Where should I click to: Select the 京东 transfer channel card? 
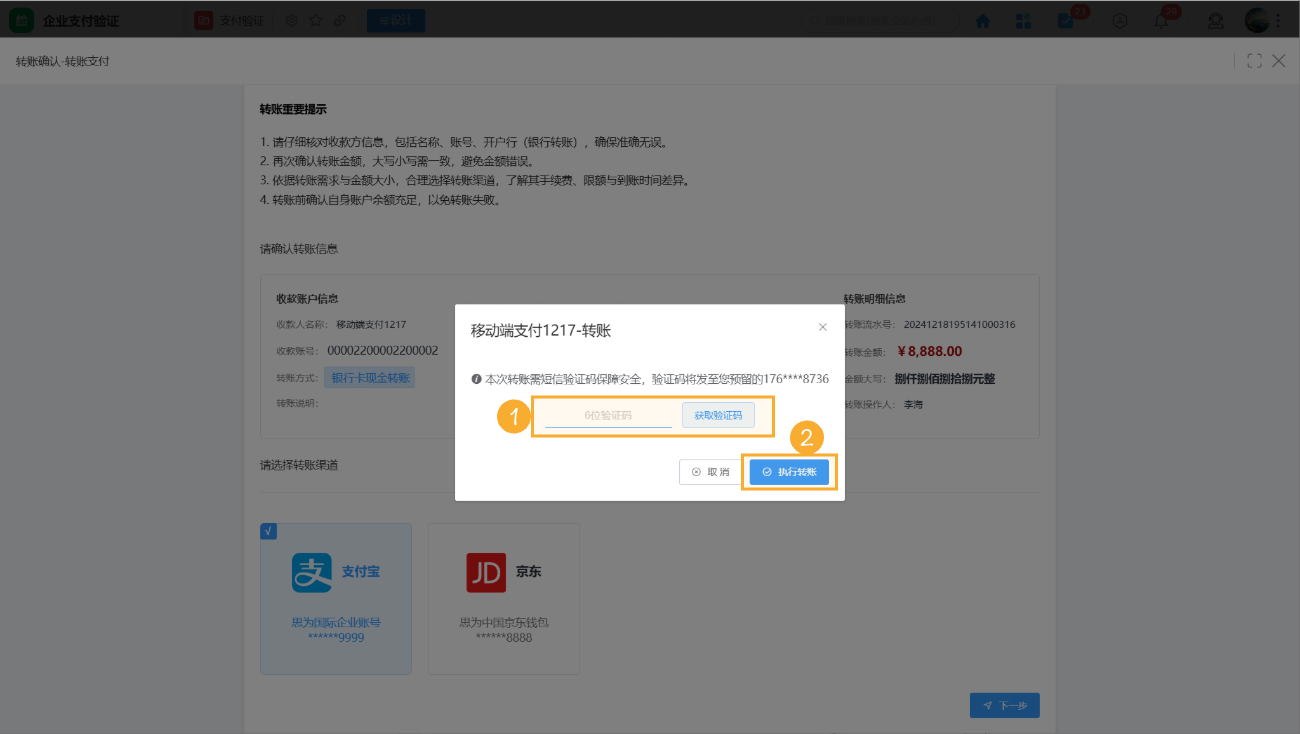click(x=503, y=598)
